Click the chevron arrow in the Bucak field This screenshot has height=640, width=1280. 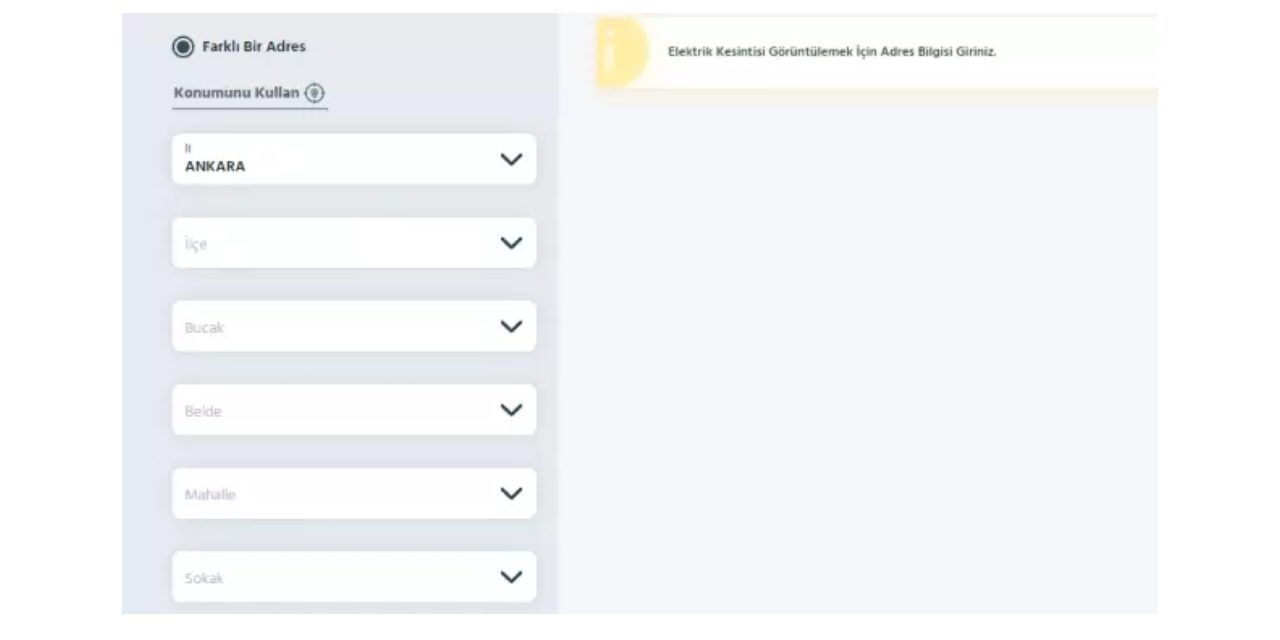point(511,326)
